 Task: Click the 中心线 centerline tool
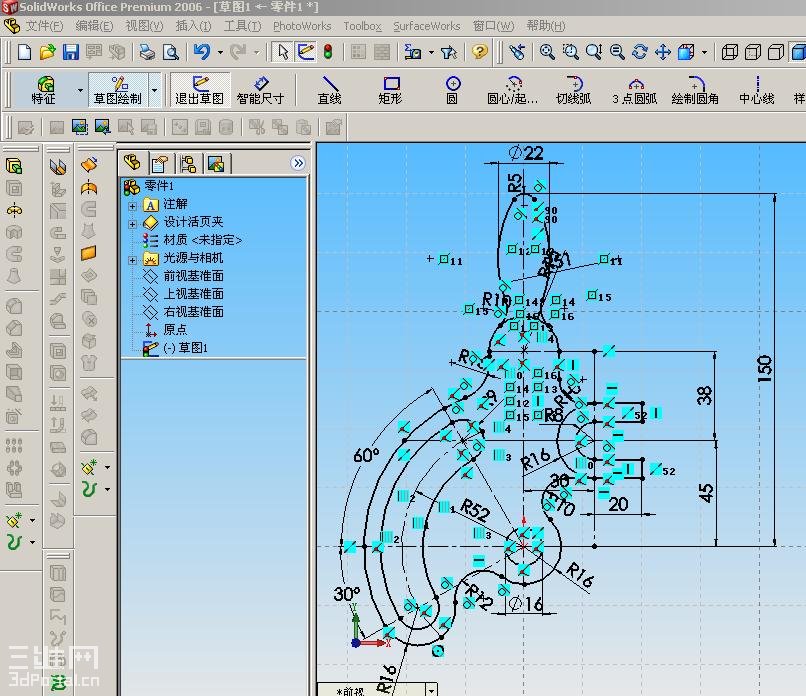(x=756, y=90)
